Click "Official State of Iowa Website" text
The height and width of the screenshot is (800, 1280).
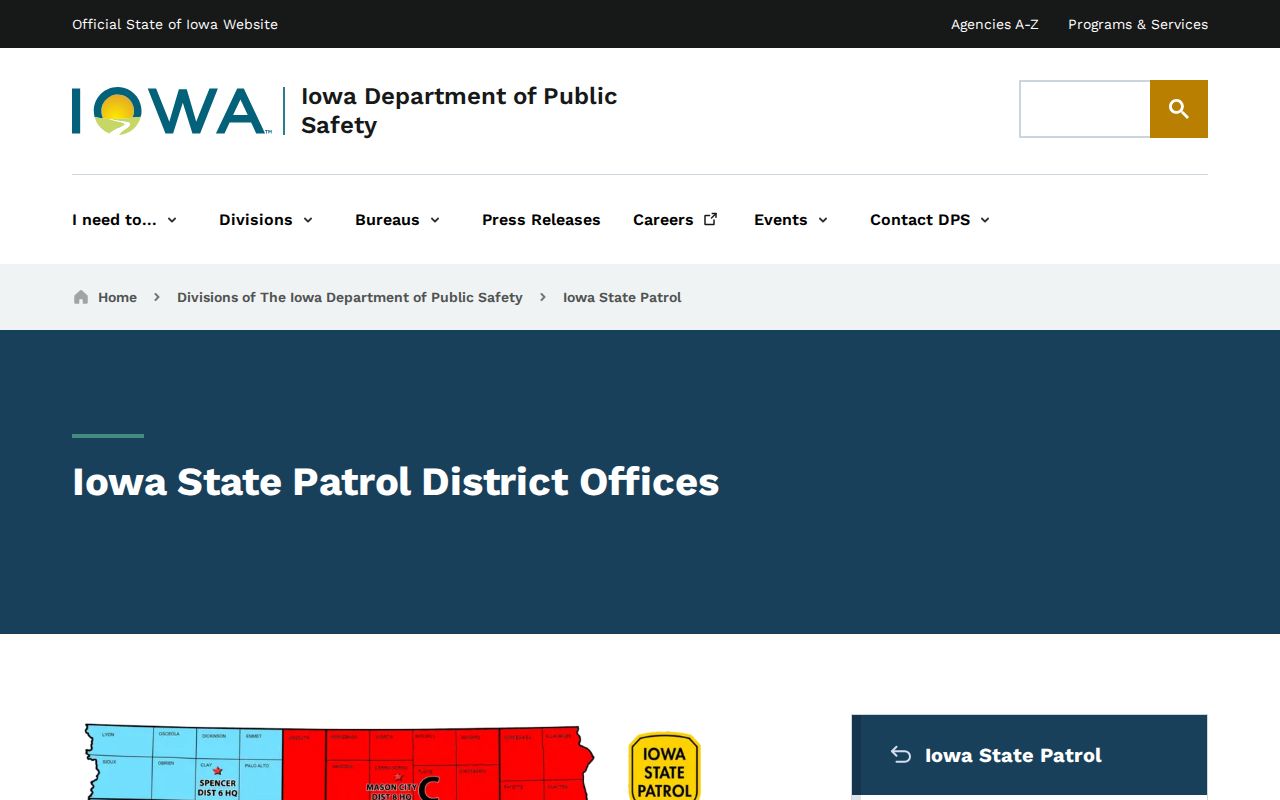tap(175, 24)
